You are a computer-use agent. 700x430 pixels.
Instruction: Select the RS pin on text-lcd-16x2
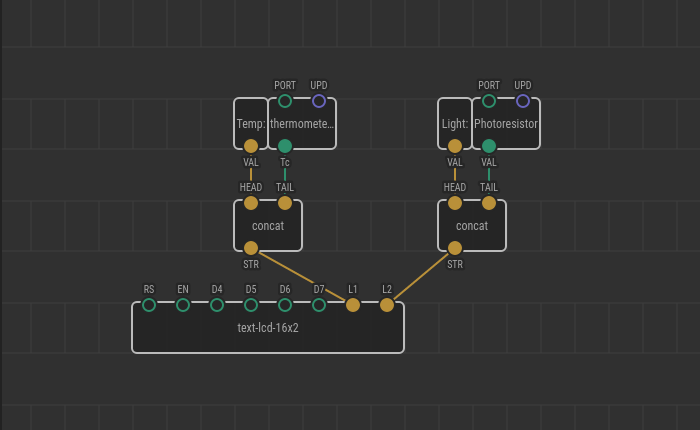tap(149, 305)
